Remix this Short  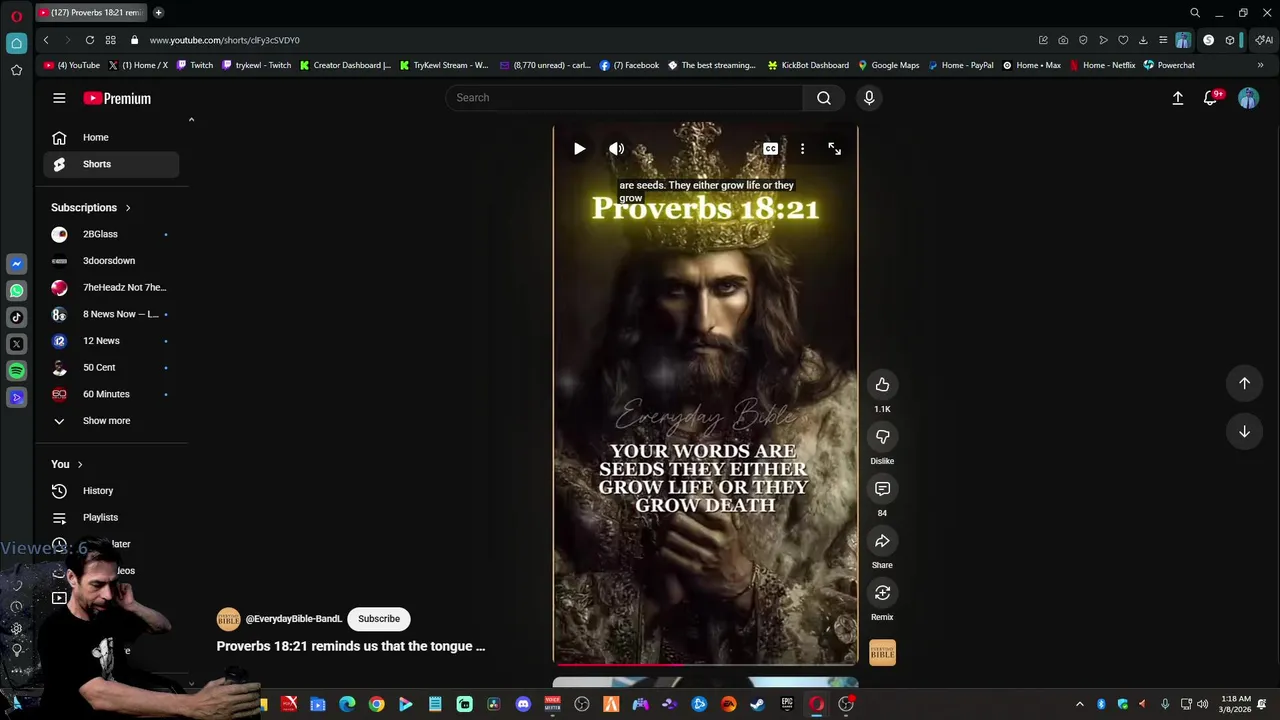pos(882,593)
